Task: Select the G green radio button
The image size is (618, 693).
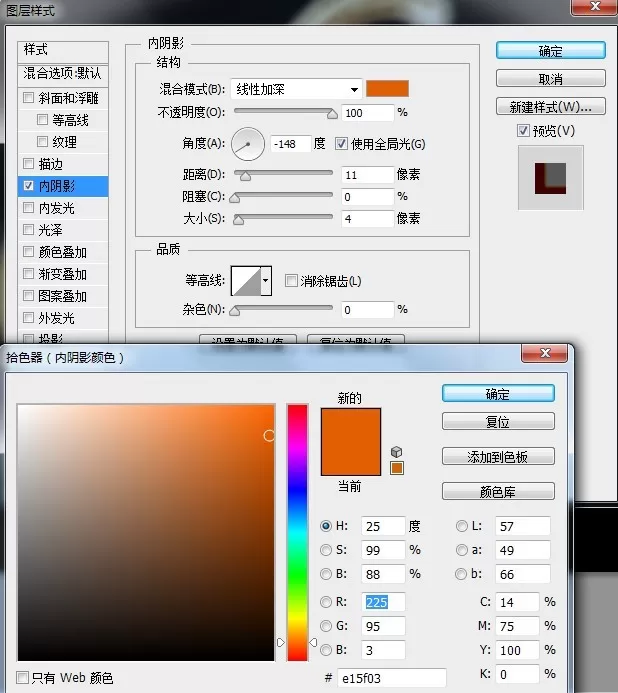Action: pos(326,626)
